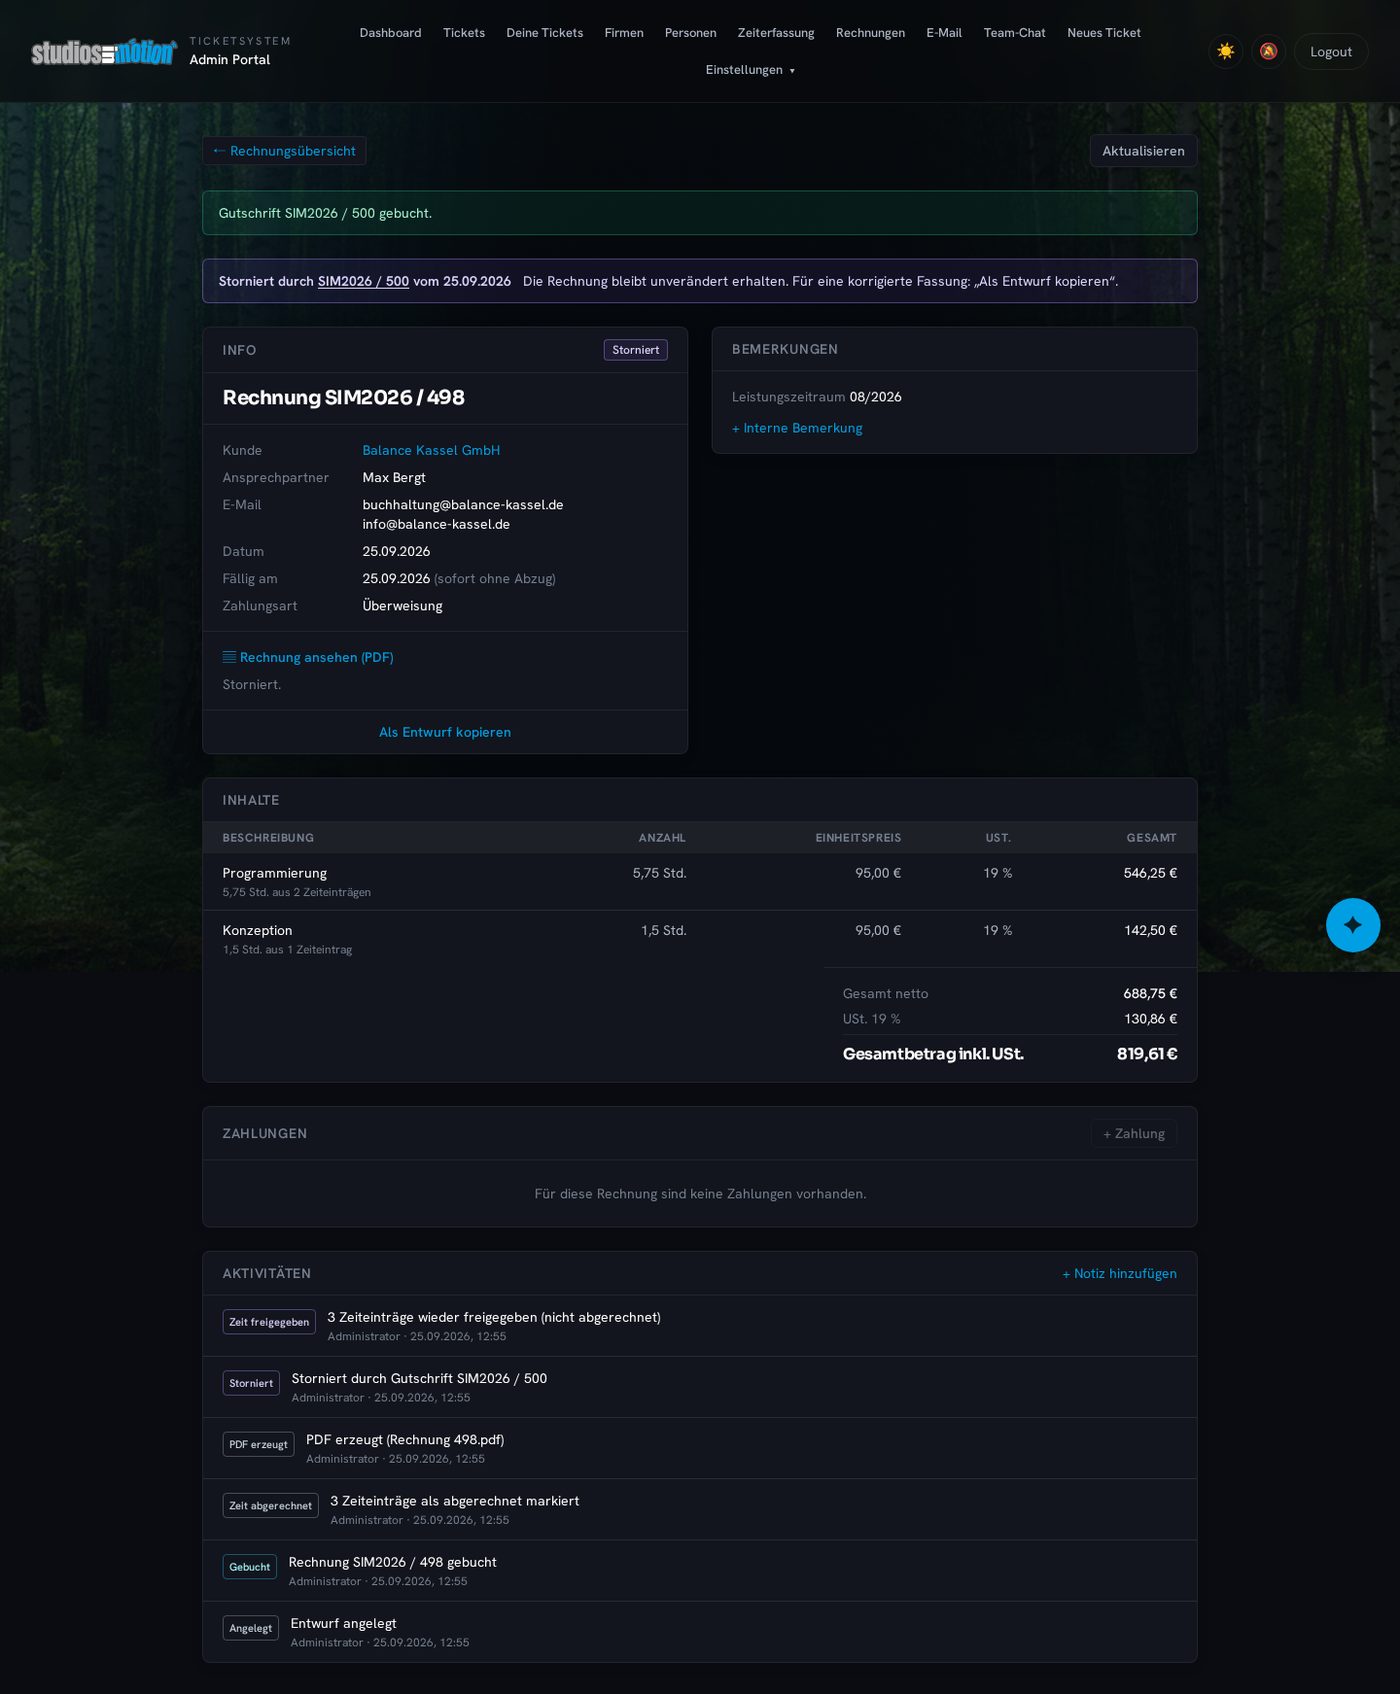Screen dimensions: 1400x1694
Task: Click the total amount 819,61 €
Action: point(1147,1054)
